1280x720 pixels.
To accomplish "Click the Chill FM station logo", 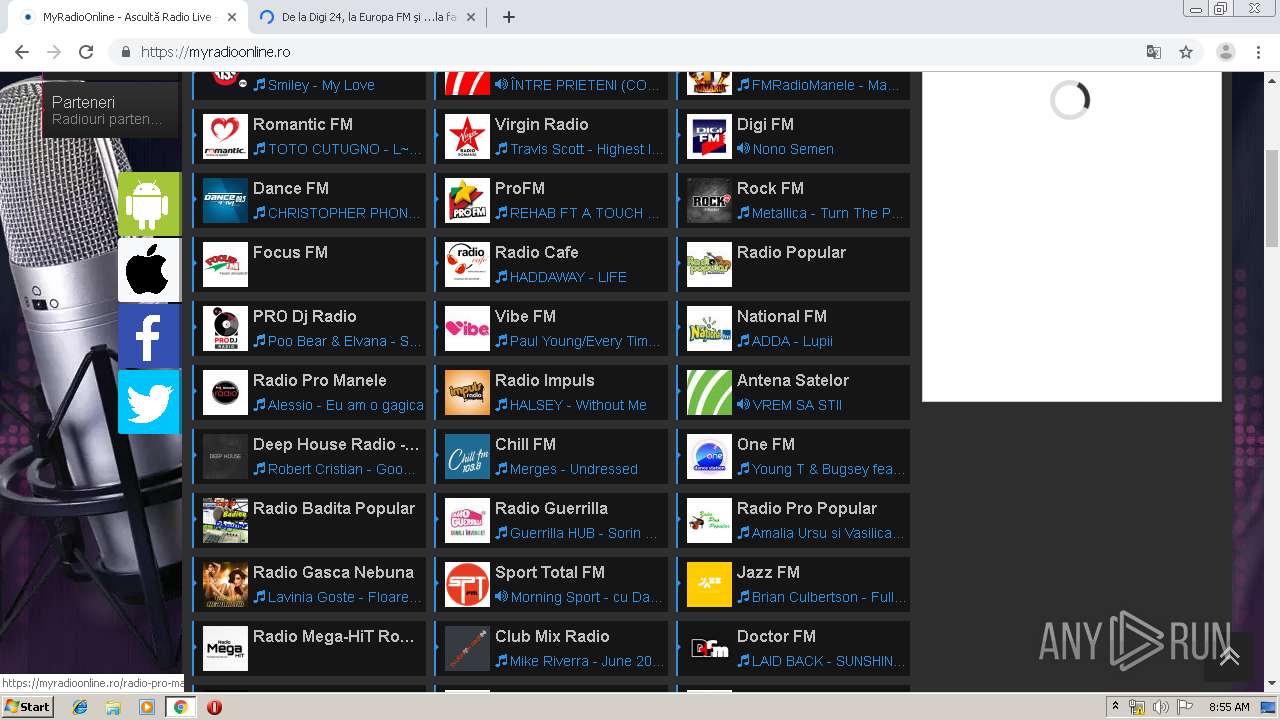I will [467, 457].
